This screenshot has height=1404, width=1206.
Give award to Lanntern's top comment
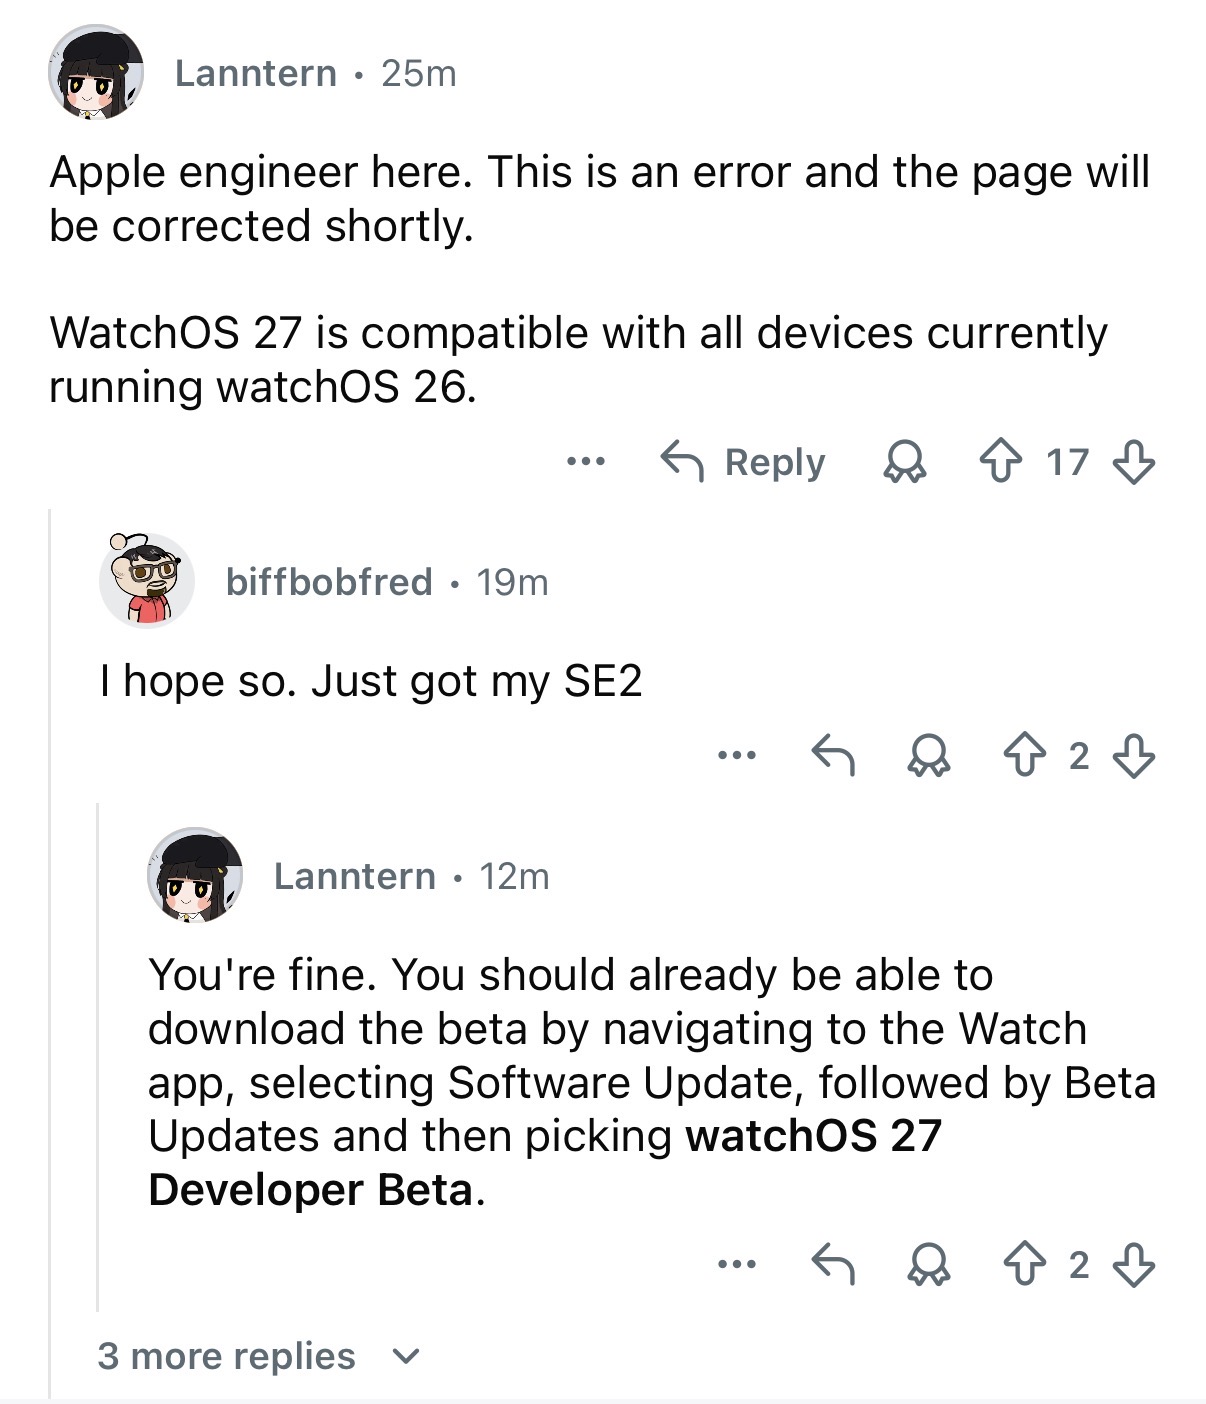pyautogui.click(x=904, y=463)
